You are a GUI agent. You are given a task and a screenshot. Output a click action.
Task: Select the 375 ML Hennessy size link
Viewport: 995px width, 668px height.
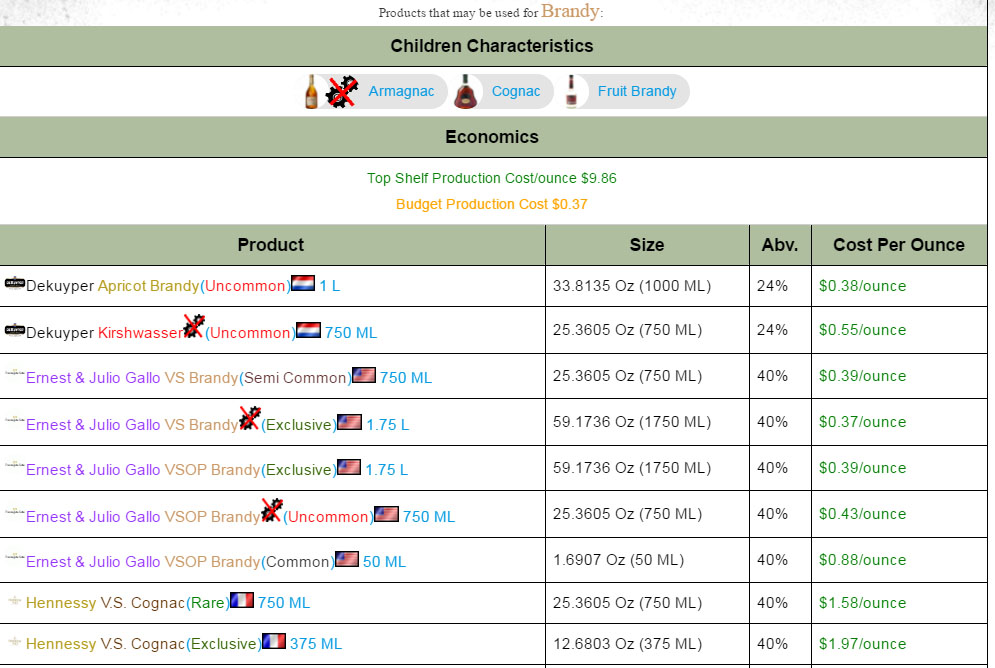click(x=315, y=644)
